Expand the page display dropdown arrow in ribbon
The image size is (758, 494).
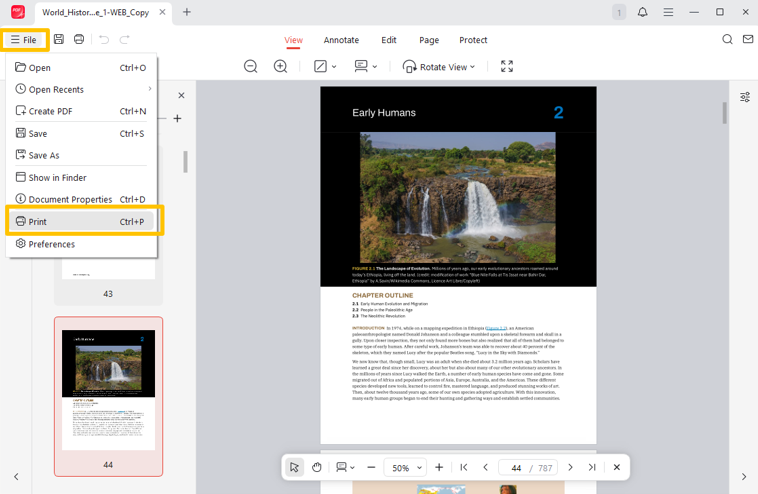click(x=375, y=67)
